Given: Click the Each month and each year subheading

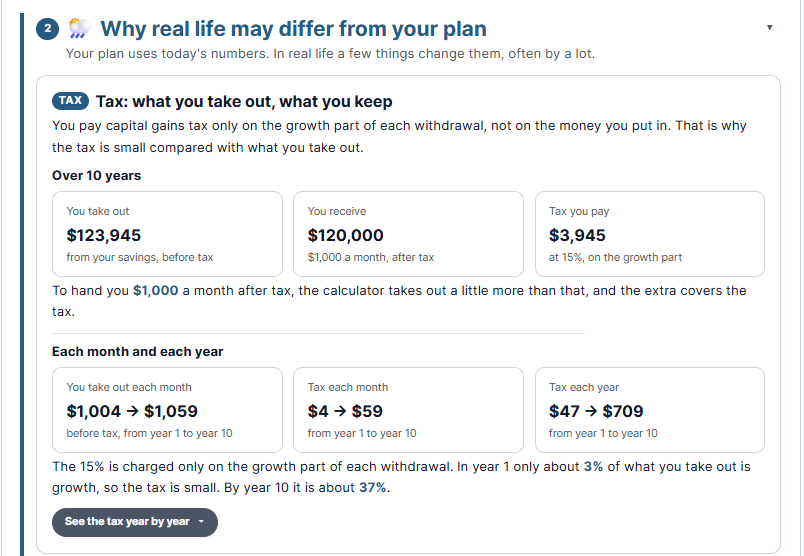Looking at the screenshot, I should pyautogui.click(x=137, y=351).
